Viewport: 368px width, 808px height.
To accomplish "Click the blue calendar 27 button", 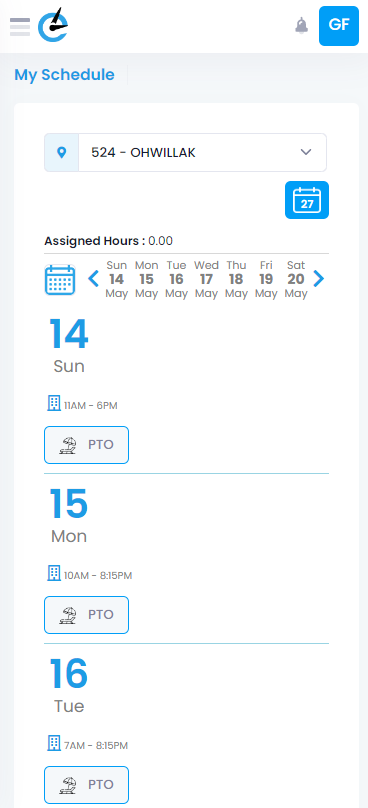I will 307,200.
